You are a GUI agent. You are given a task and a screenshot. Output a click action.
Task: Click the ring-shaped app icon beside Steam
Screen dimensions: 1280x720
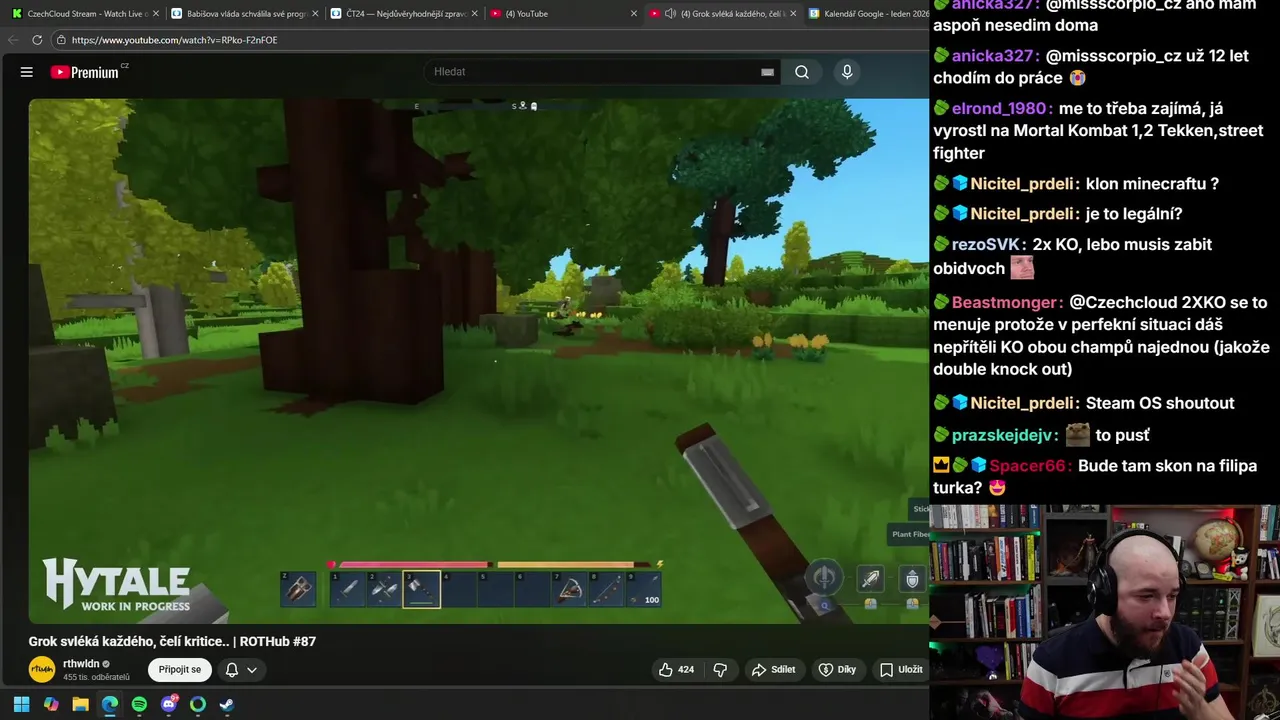tap(198, 704)
